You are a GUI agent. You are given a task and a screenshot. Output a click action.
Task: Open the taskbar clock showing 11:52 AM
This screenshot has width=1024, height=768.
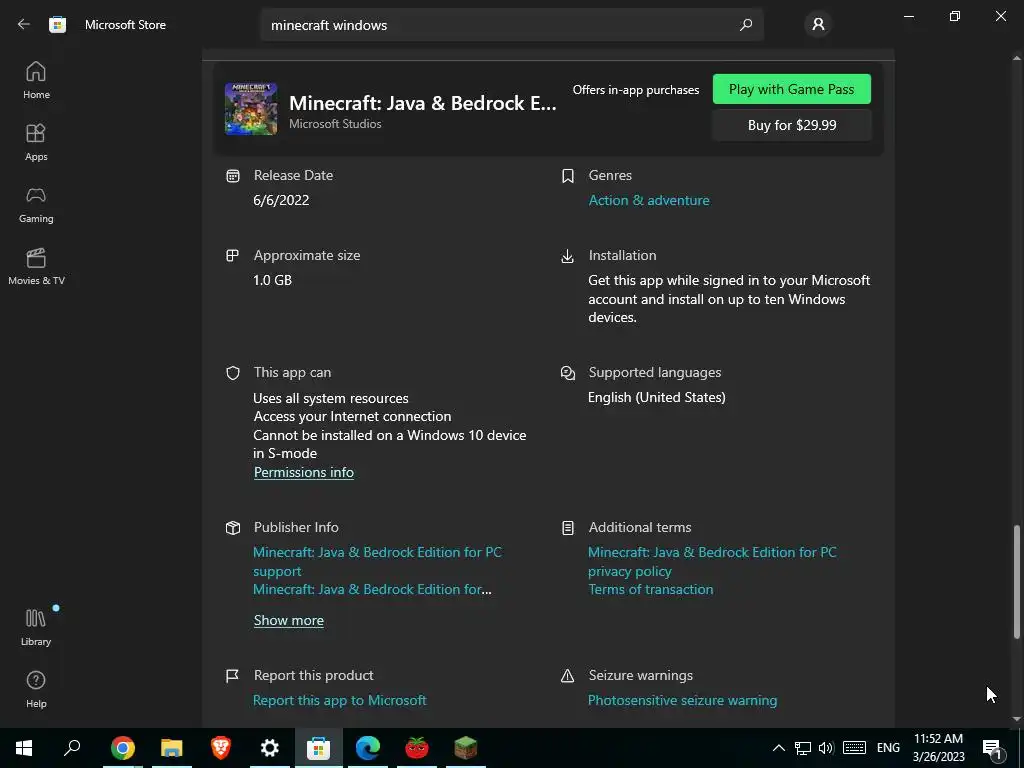[938, 748]
